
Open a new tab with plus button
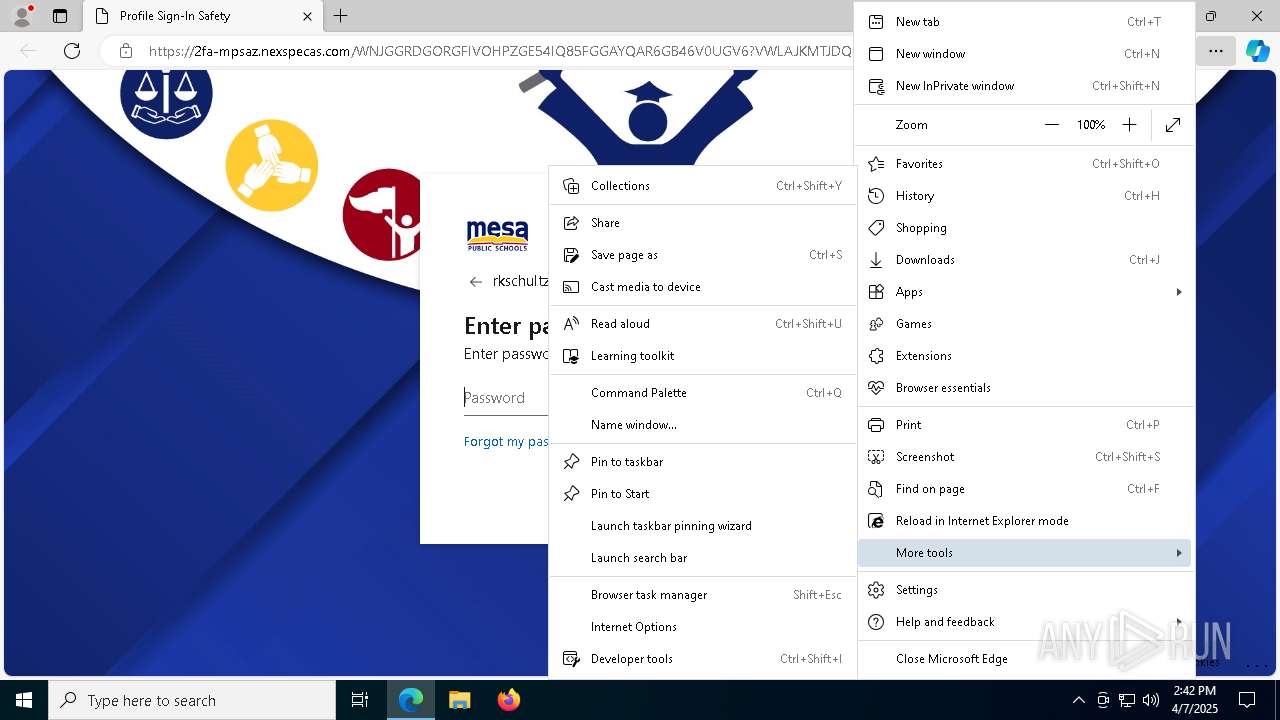coord(341,16)
